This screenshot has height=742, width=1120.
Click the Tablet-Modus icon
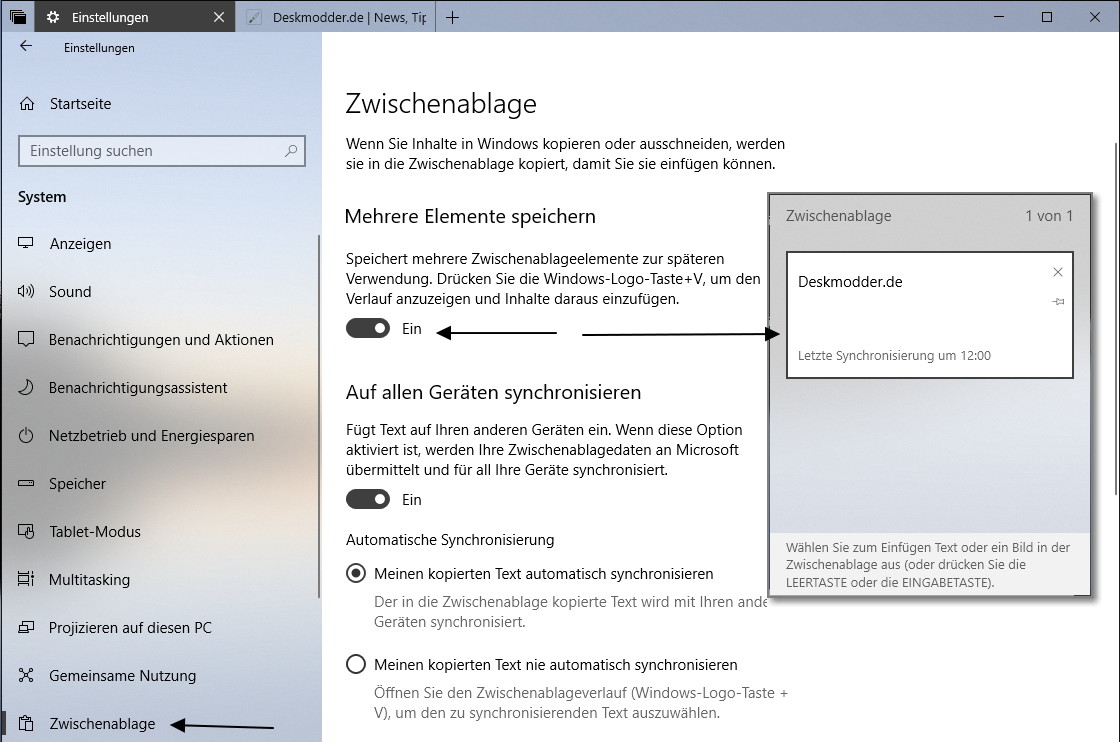pyautogui.click(x=26, y=531)
